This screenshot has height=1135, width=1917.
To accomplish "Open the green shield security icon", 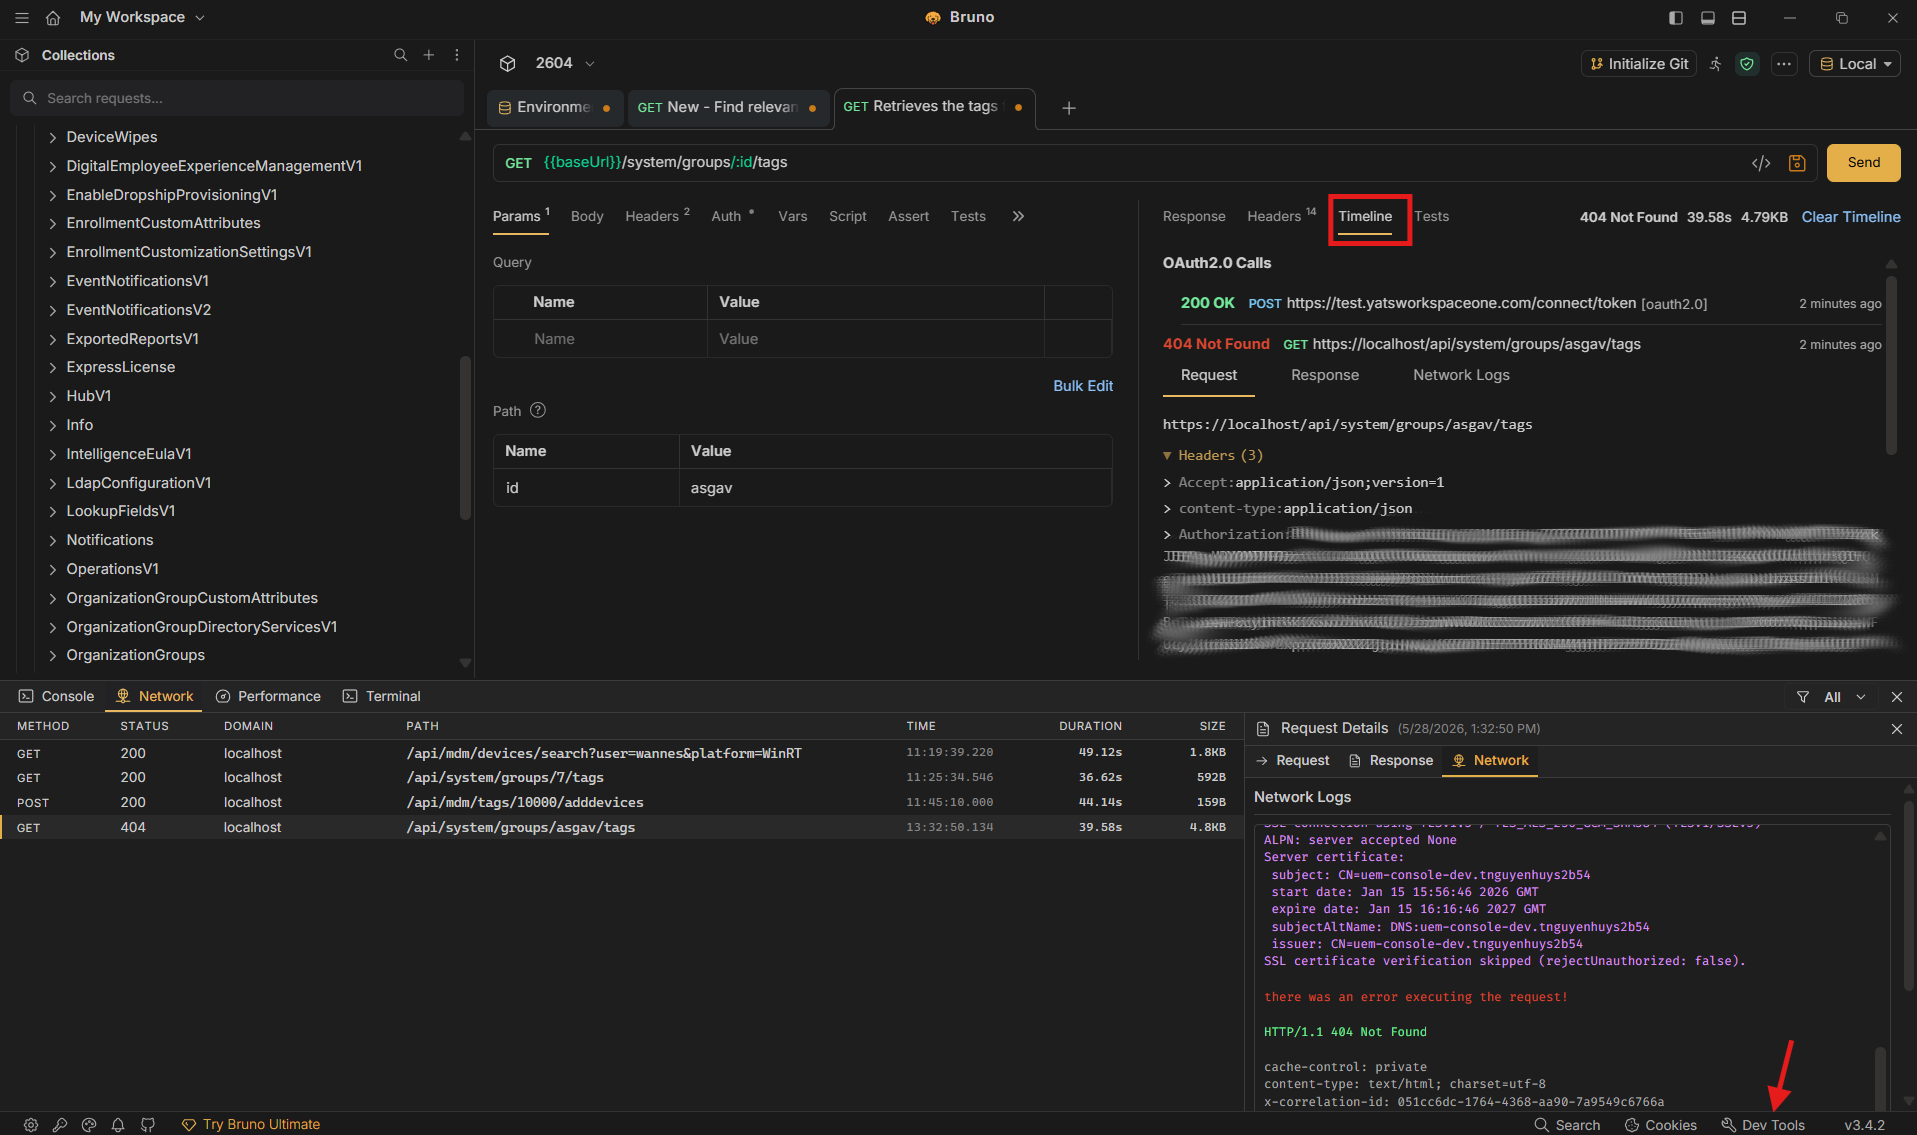I will pyautogui.click(x=1747, y=64).
